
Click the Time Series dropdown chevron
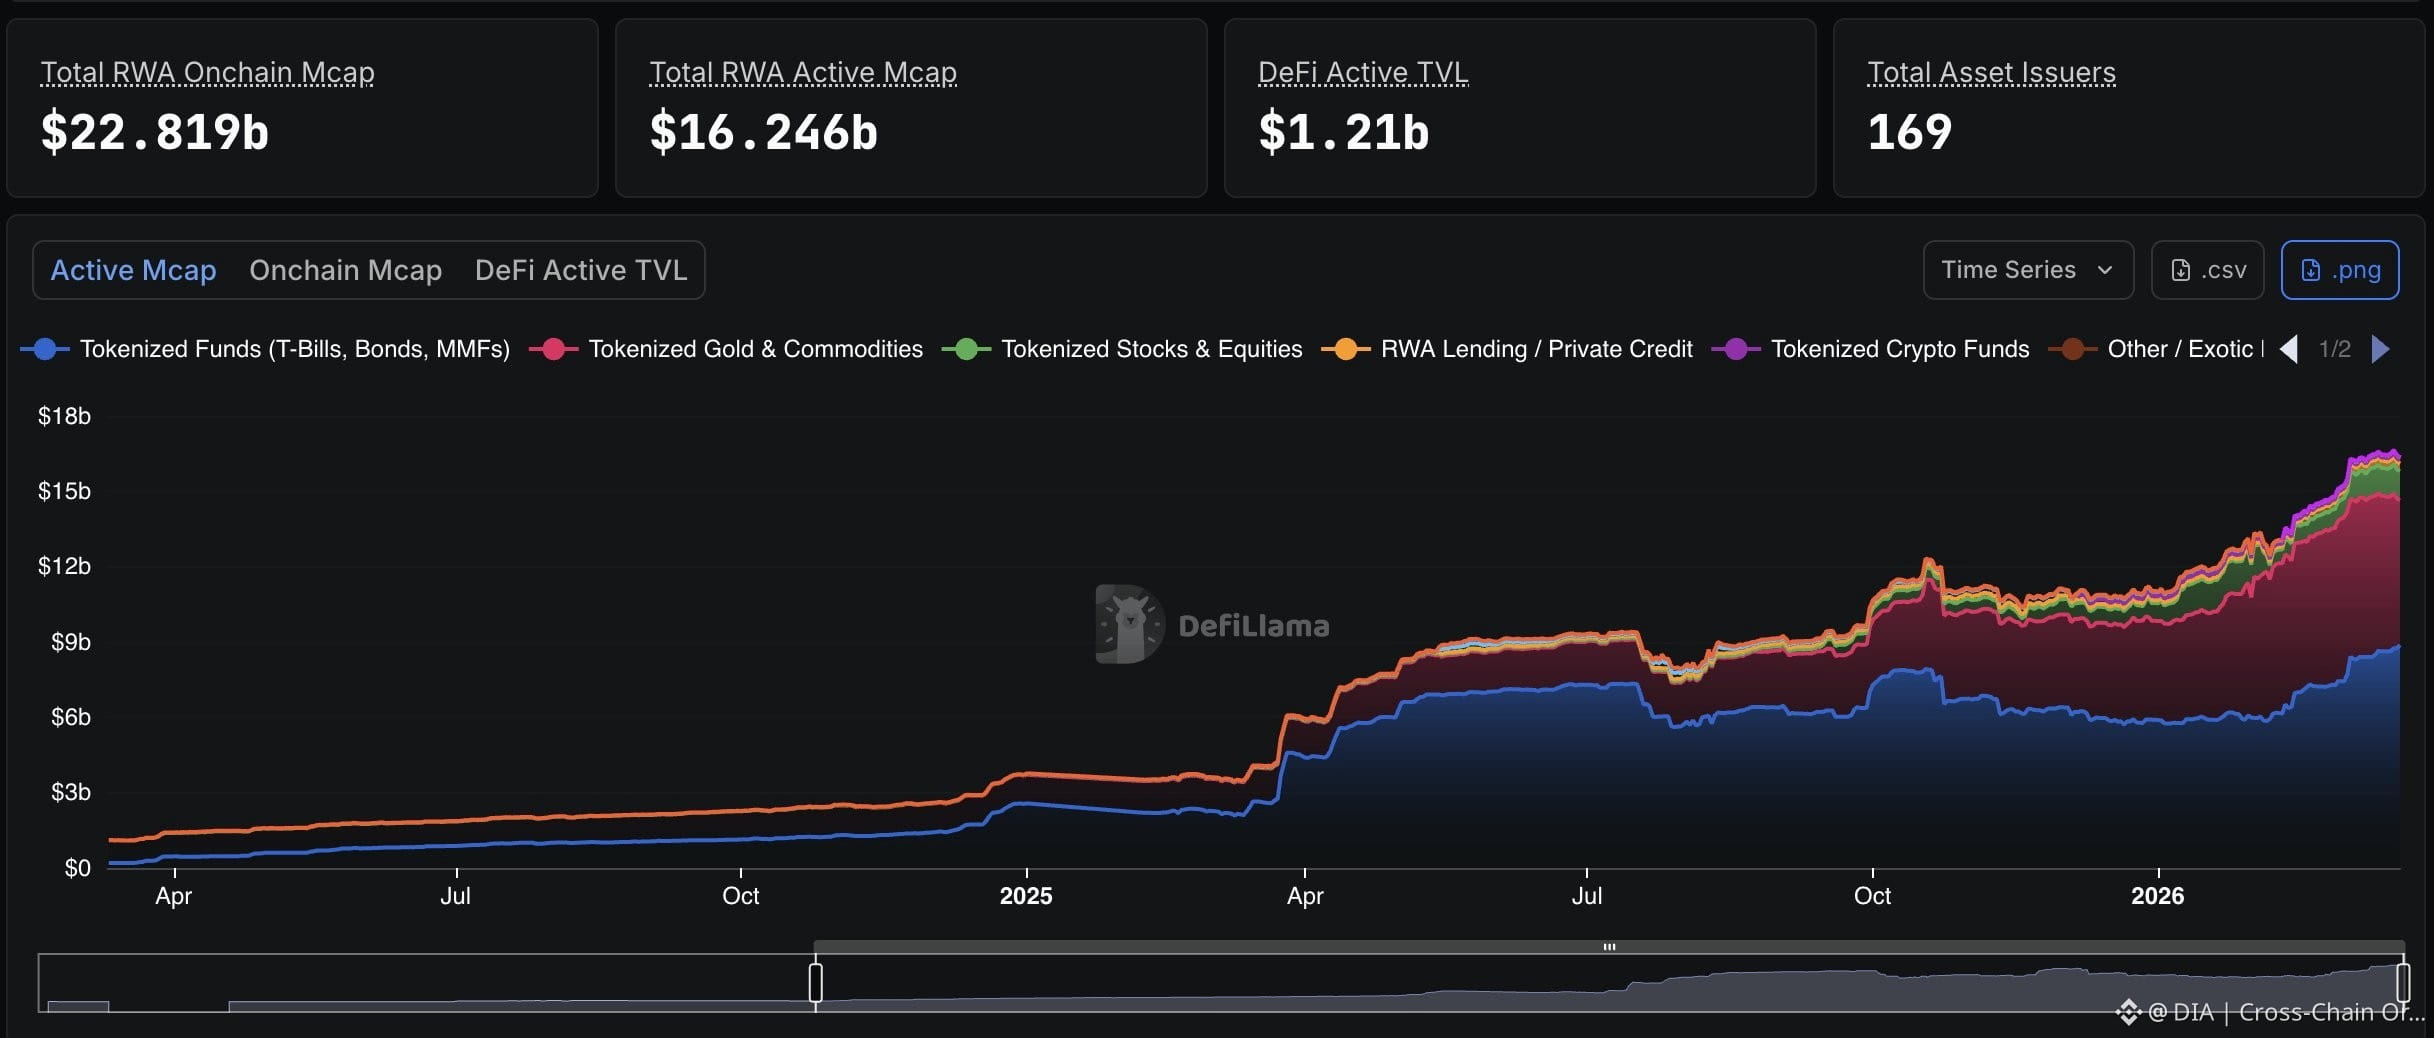(x=2105, y=270)
